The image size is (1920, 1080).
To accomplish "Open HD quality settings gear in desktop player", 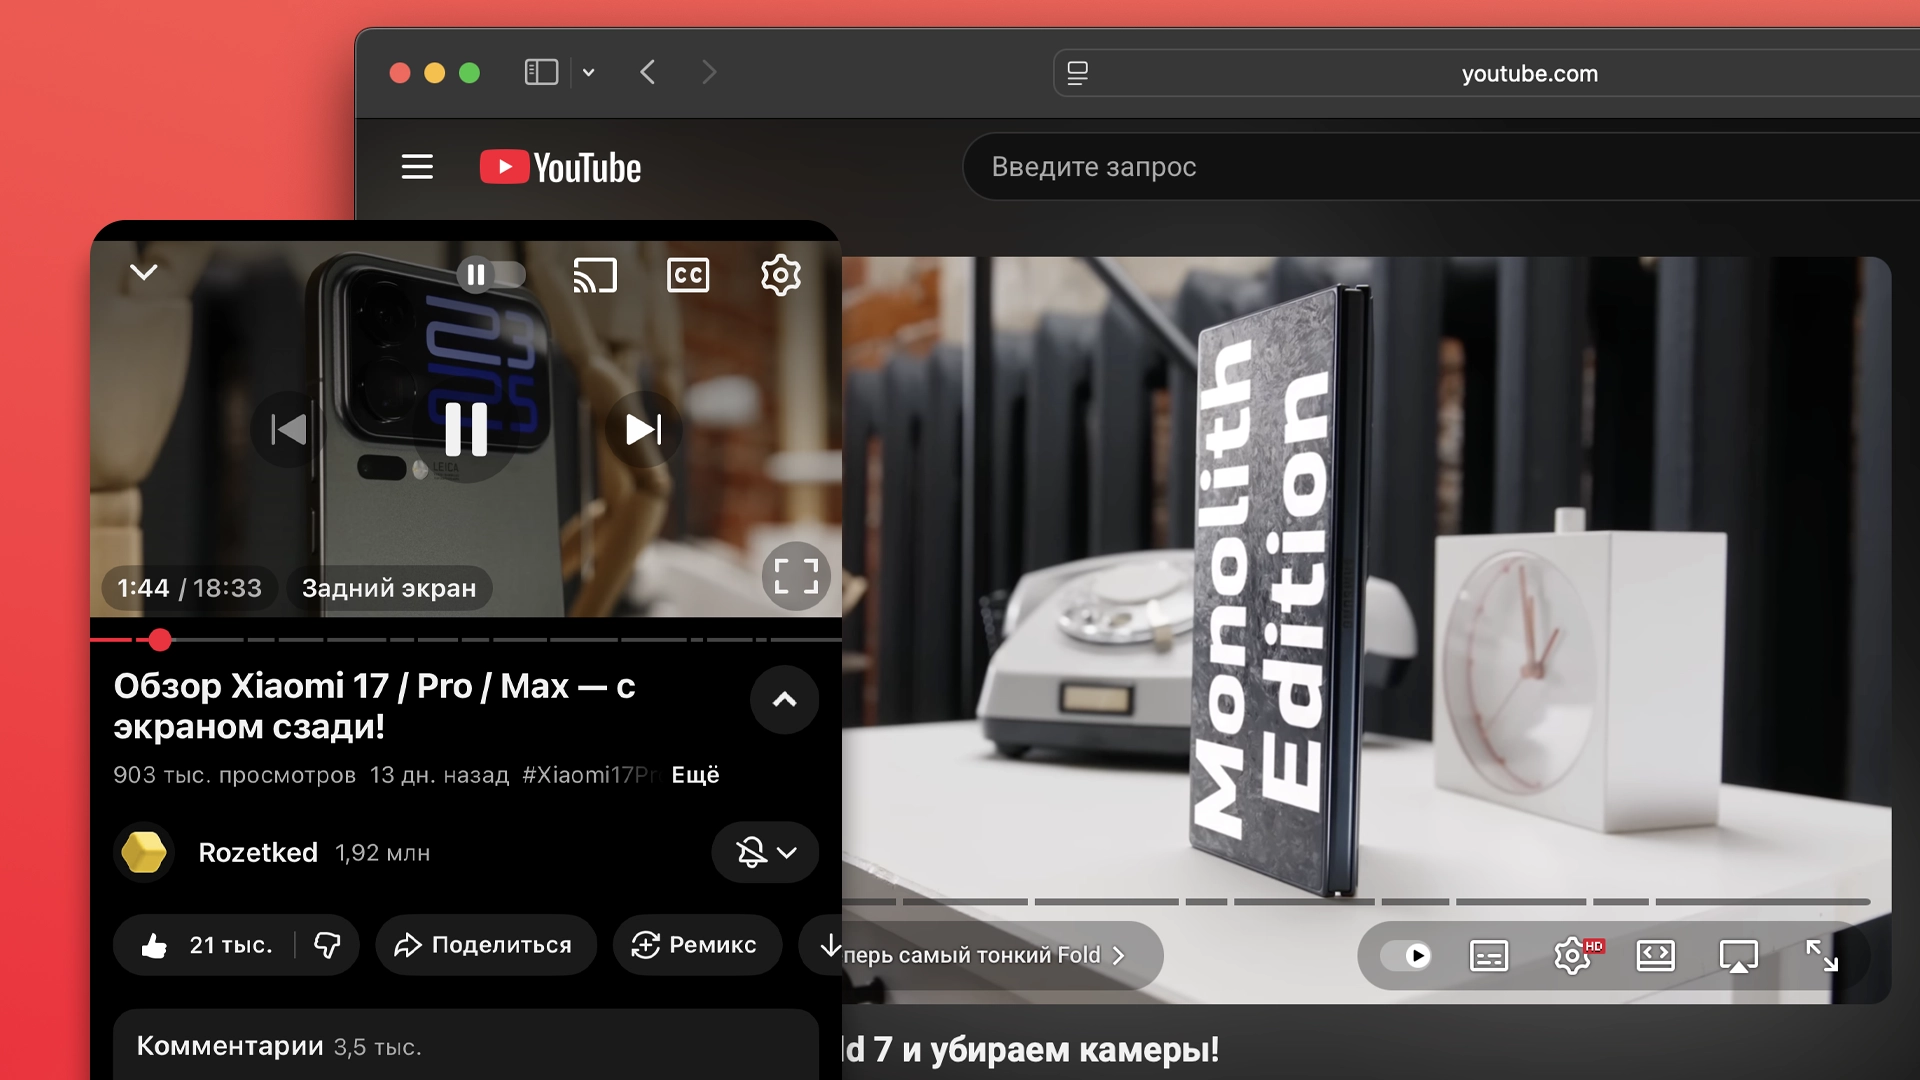I will (1573, 955).
